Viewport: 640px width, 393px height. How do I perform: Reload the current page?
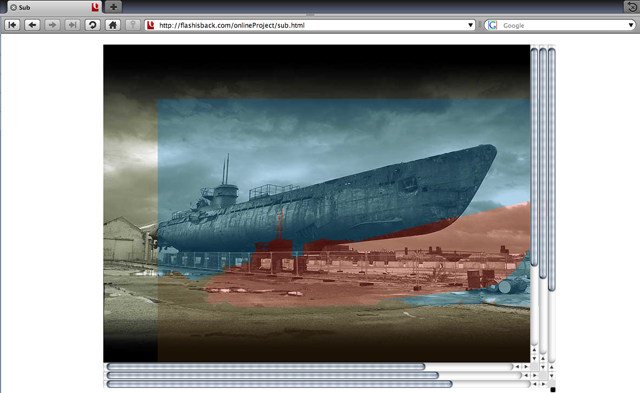point(93,25)
